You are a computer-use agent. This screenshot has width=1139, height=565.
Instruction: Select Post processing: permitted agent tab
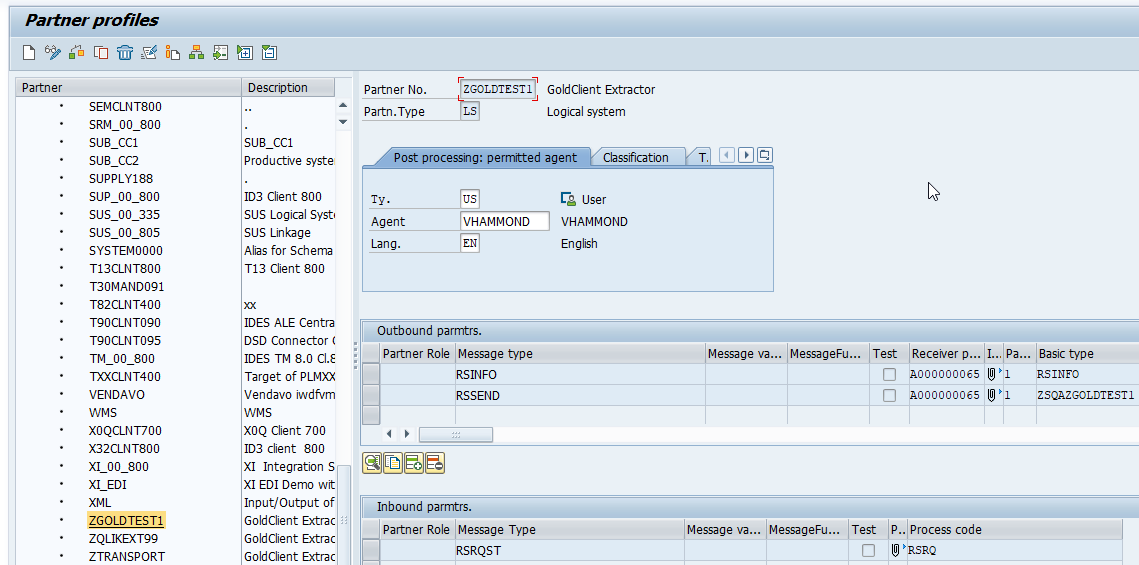[x=484, y=157]
